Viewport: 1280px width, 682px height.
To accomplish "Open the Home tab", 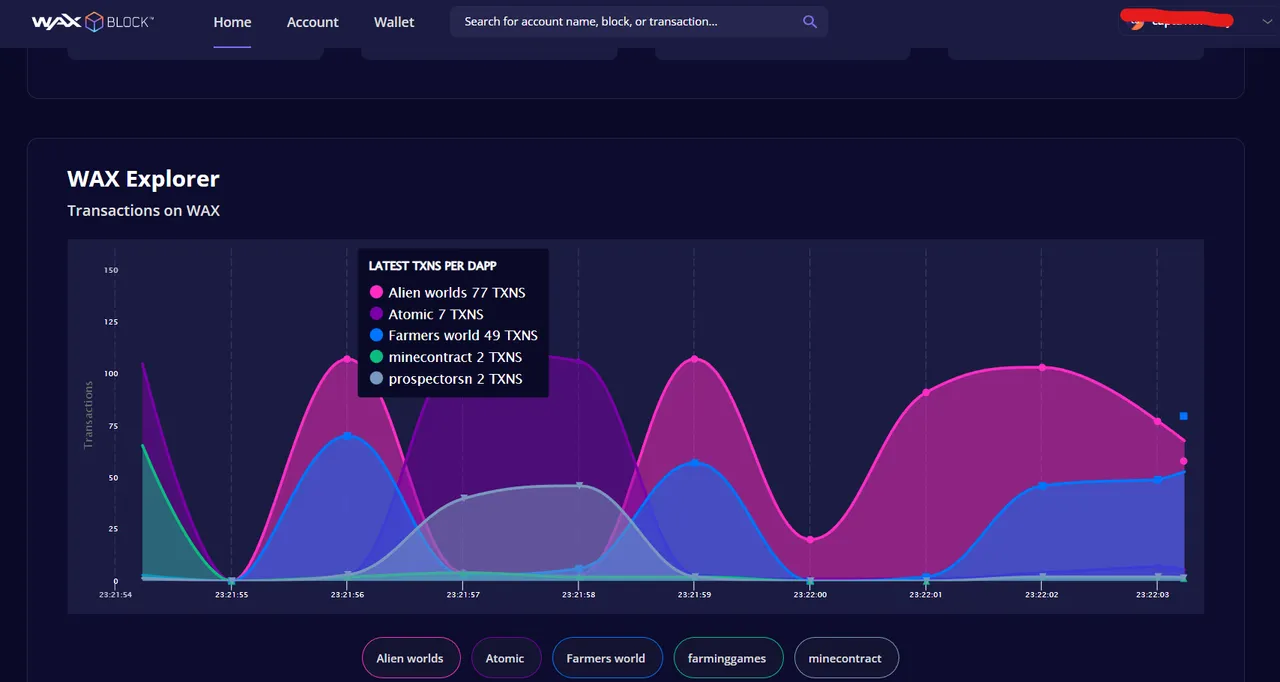I will tap(232, 22).
